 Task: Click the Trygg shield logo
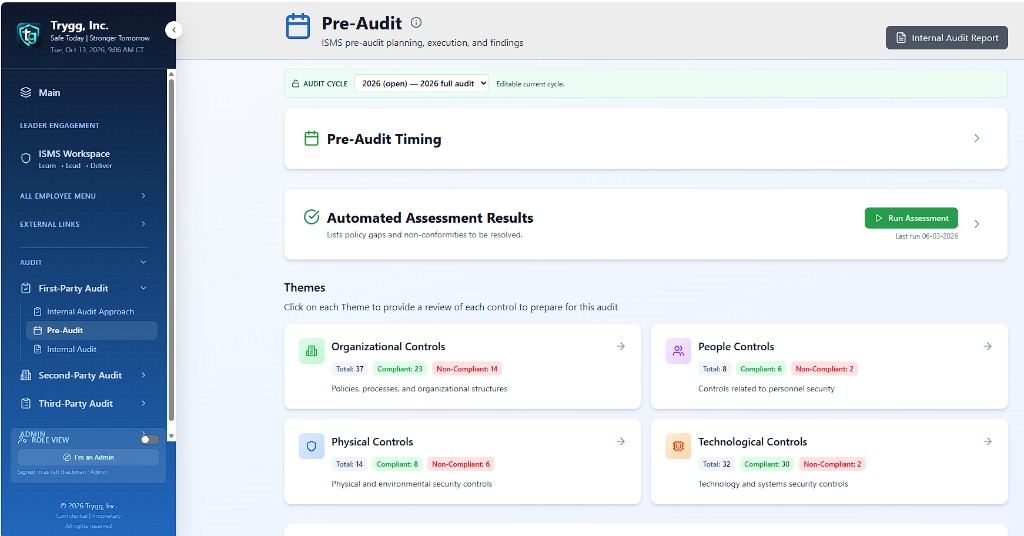[x=28, y=34]
